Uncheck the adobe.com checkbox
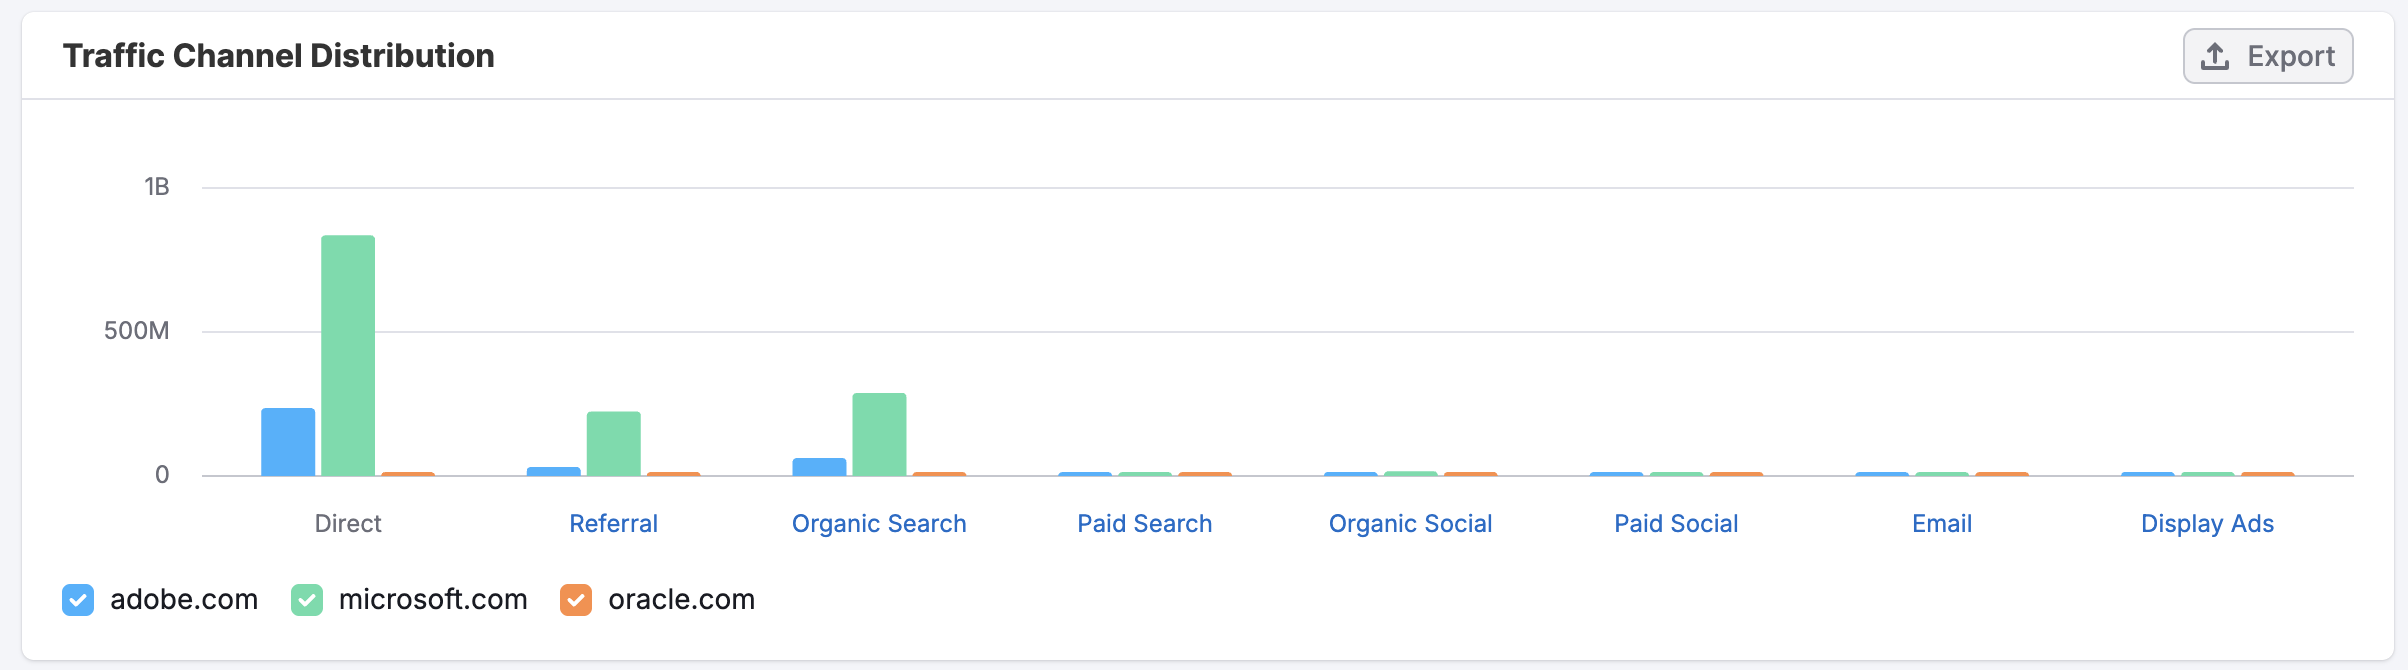2408x670 pixels. pos(78,600)
